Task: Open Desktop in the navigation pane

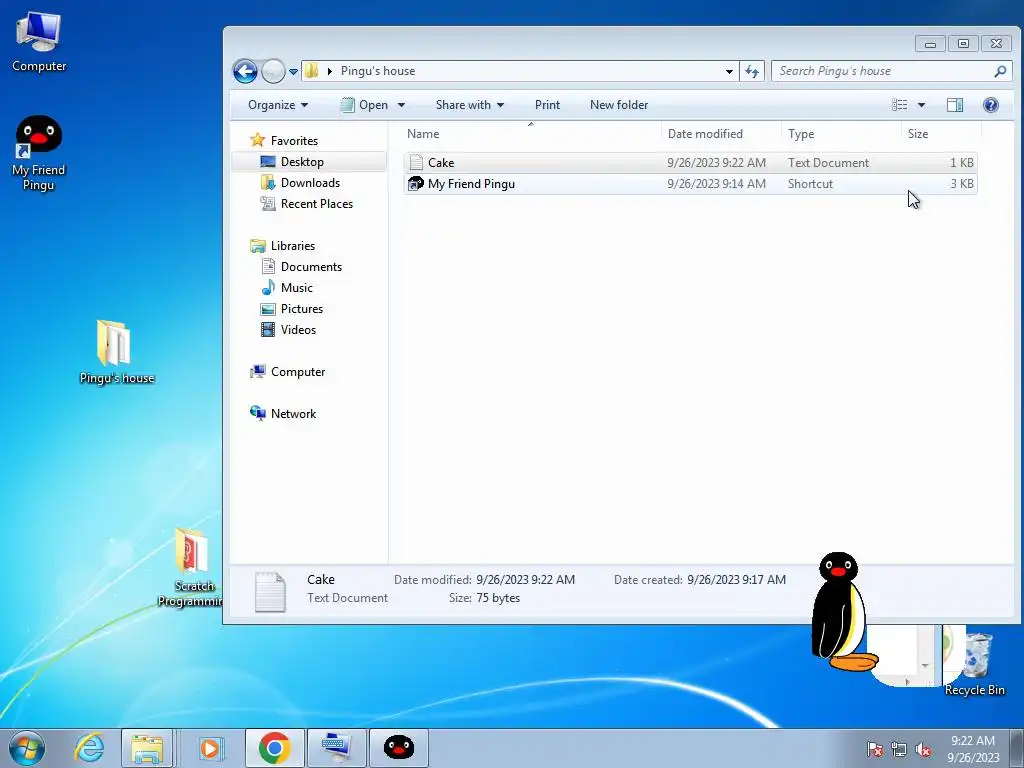Action: click(x=302, y=162)
